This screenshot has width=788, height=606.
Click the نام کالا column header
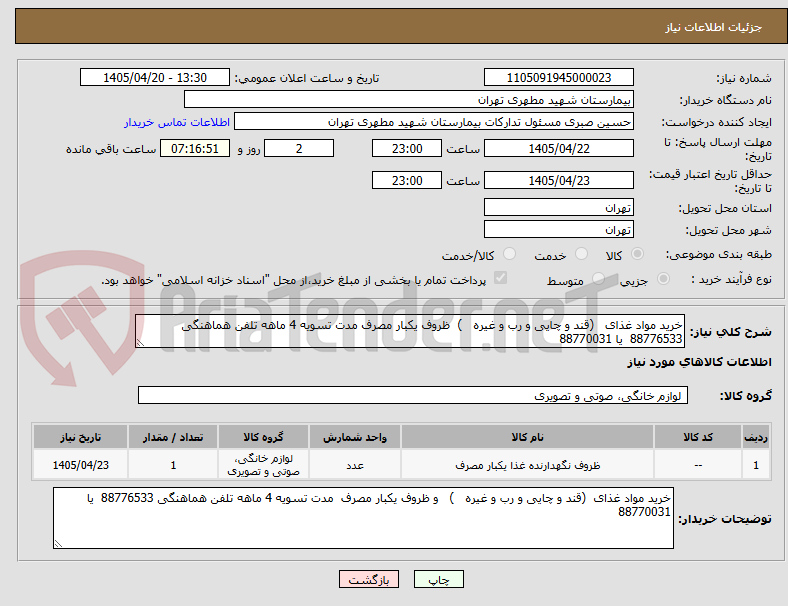[x=527, y=437]
